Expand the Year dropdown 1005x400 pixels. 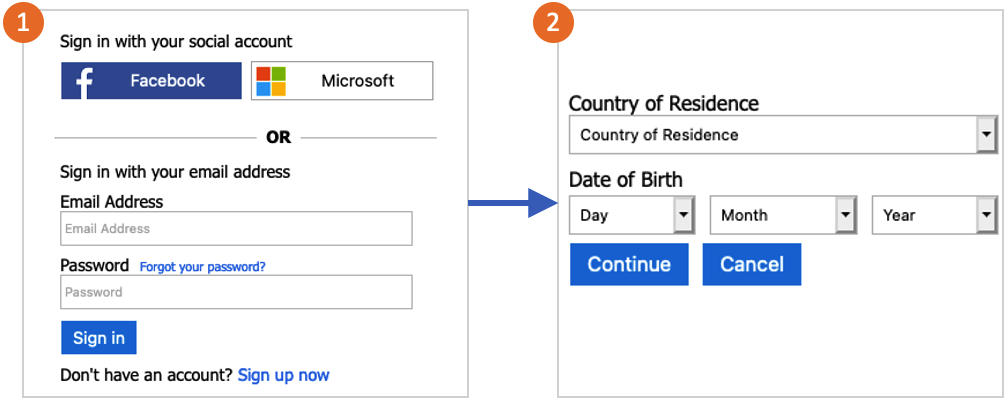(x=935, y=215)
